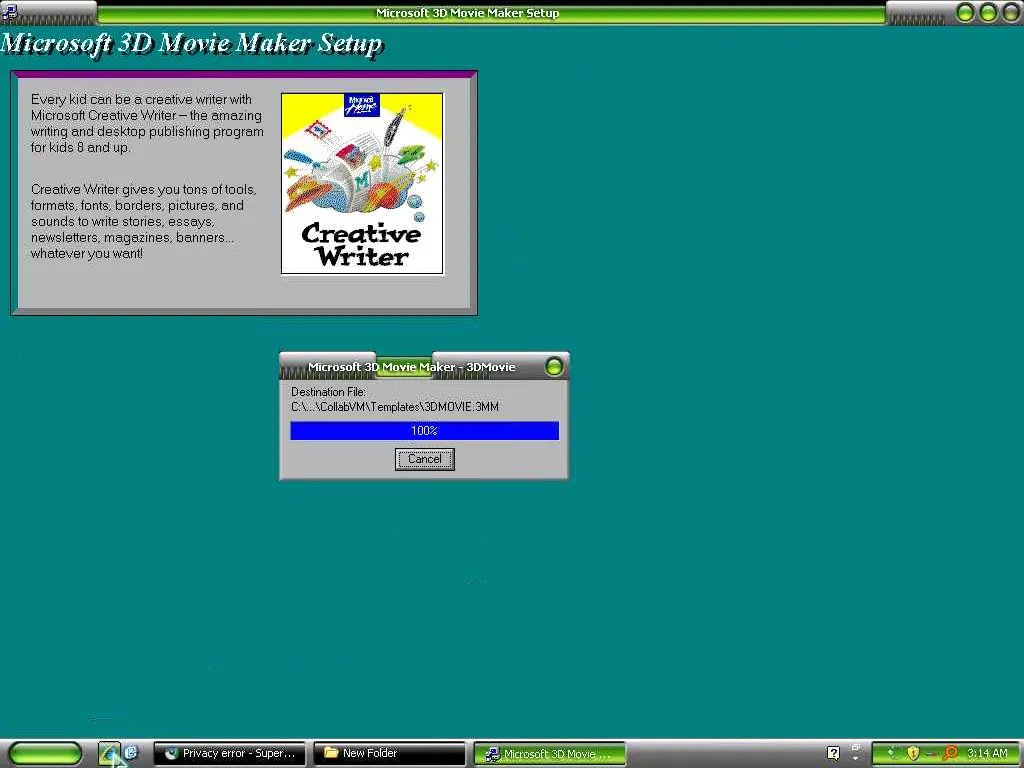
Task: Close the setup window with last green button
Action: [x=1011, y=12]
